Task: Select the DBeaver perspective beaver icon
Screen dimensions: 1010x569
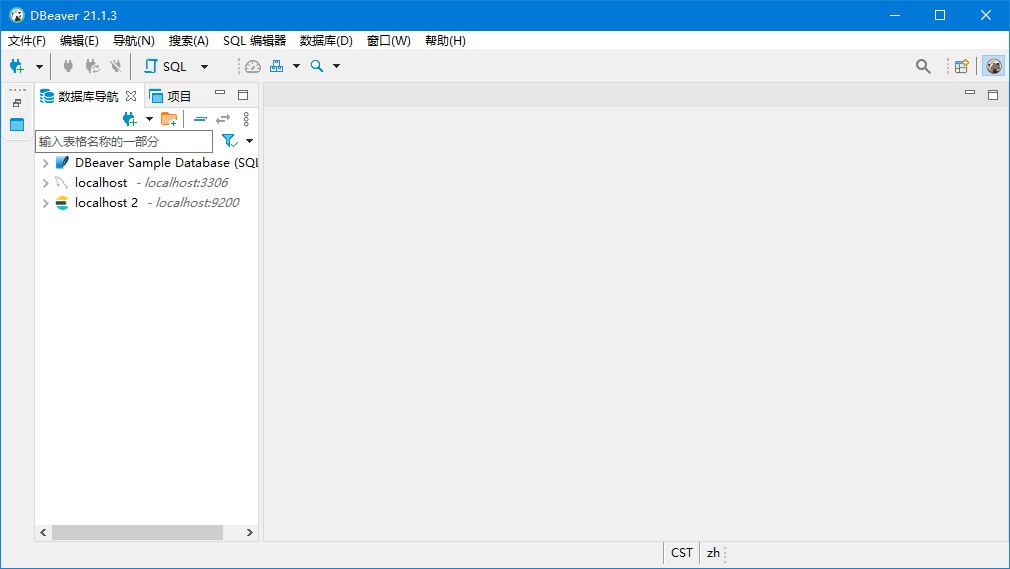Action: tap(994, 66)
